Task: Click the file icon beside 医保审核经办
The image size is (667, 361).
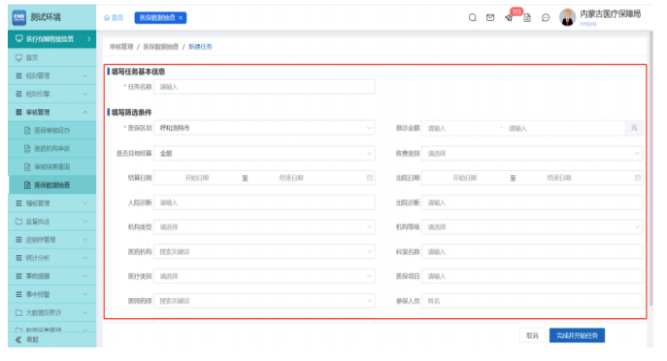Action: [x=27, y=130]
